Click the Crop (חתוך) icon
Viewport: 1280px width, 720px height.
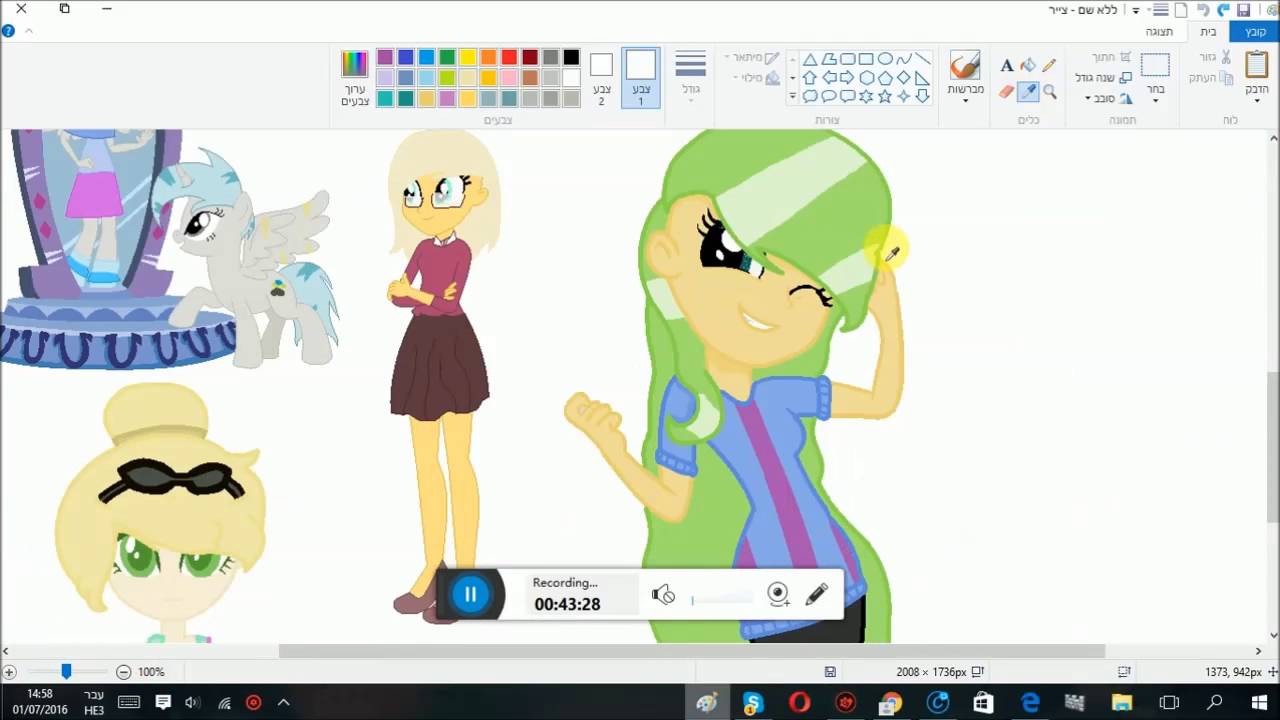pos(1125,57)
